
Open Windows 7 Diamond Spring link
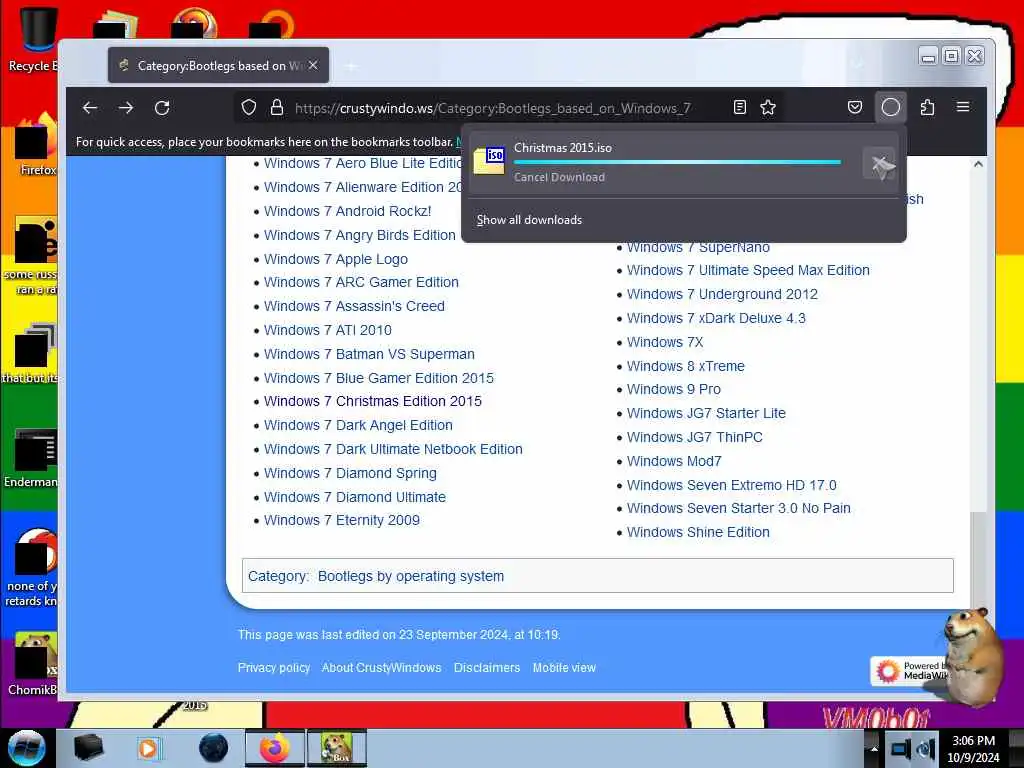350,473
